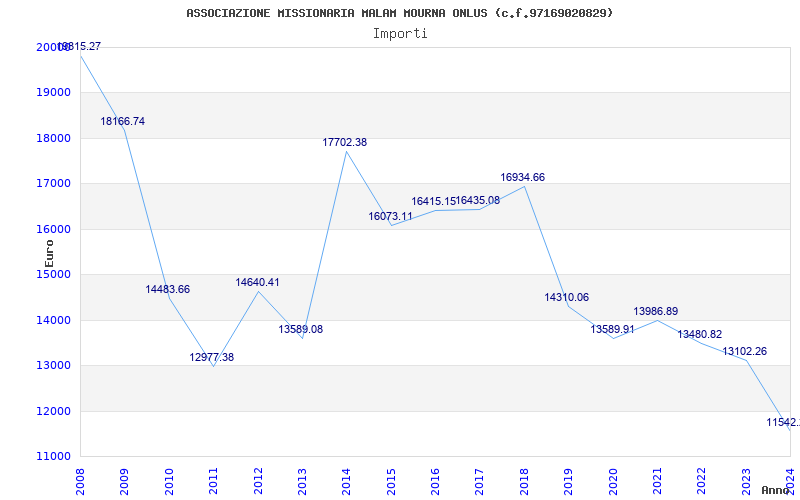This screenshot has height=500, width=800.
Task: Click the Importi subtitle
Action: 400,34
